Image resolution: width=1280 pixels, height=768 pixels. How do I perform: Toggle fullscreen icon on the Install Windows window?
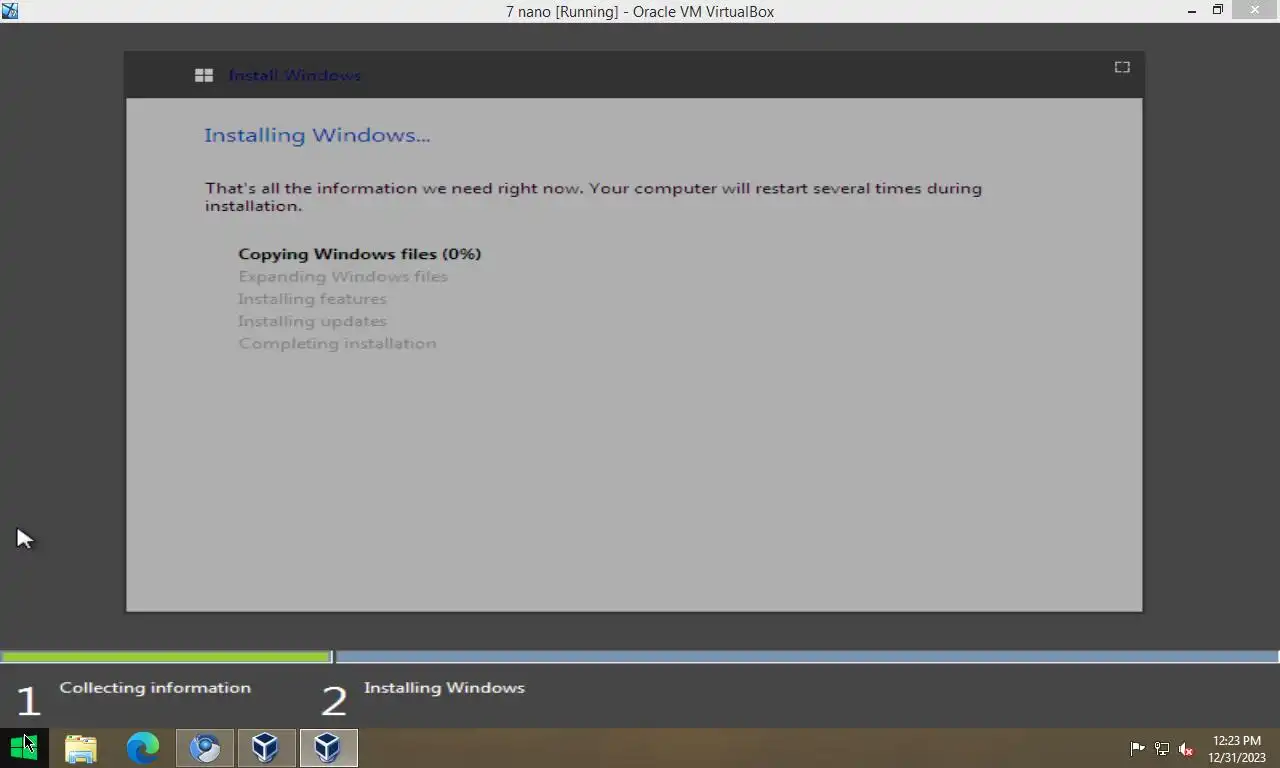tap(1122, 67)
